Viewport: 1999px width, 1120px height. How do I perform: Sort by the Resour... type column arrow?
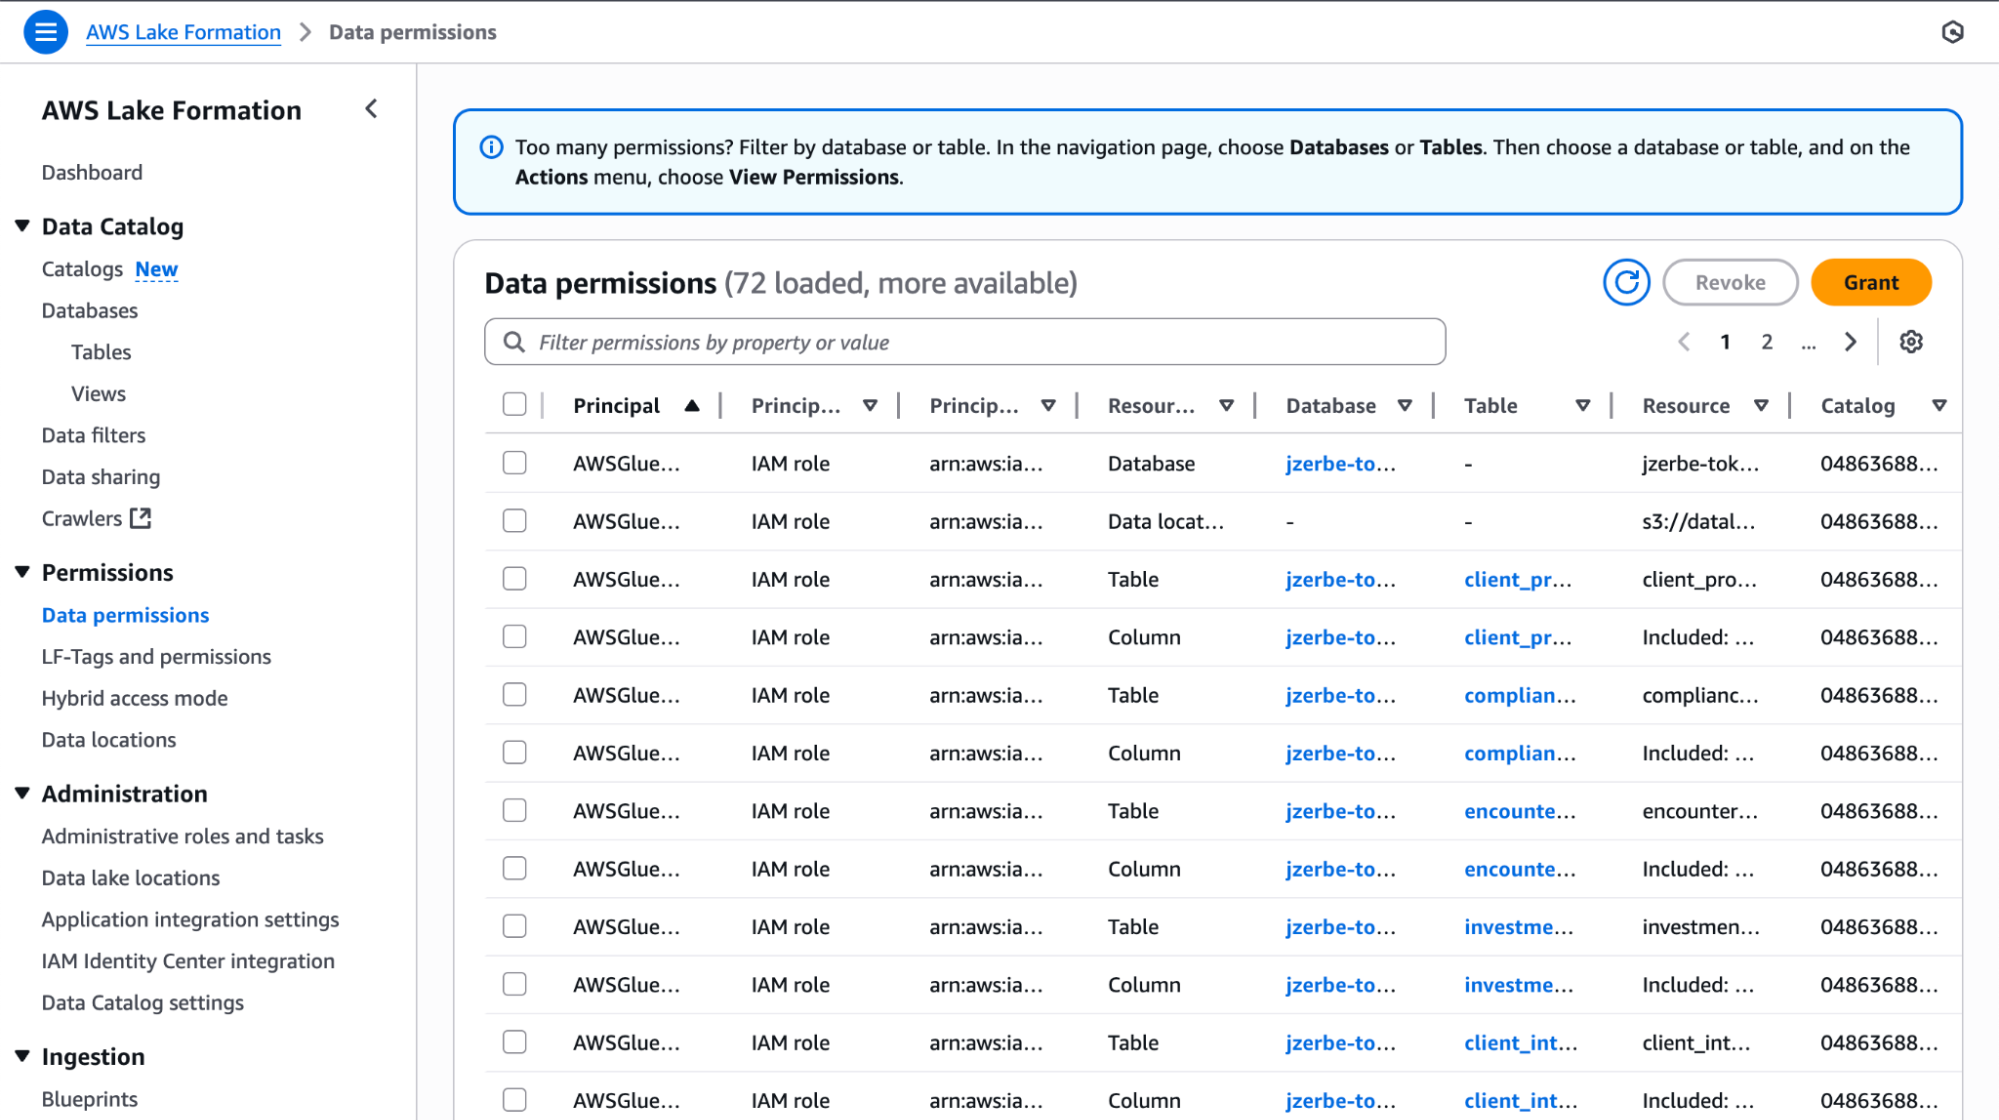coord(1226,406)
